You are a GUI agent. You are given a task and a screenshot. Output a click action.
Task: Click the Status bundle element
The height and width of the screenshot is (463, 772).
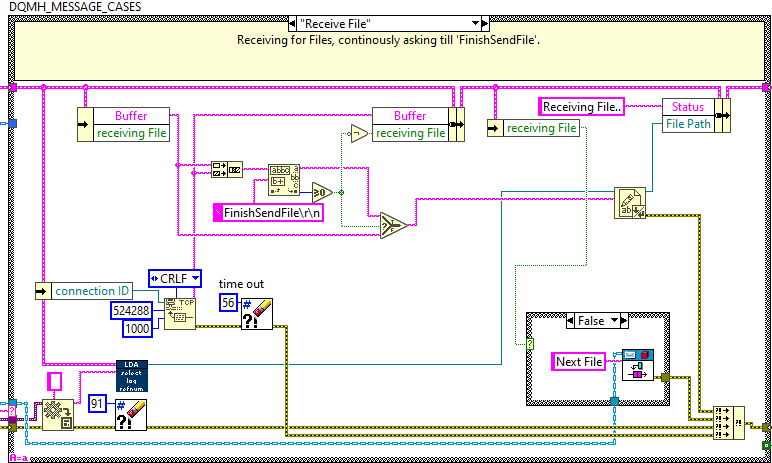tap(688, 107)
